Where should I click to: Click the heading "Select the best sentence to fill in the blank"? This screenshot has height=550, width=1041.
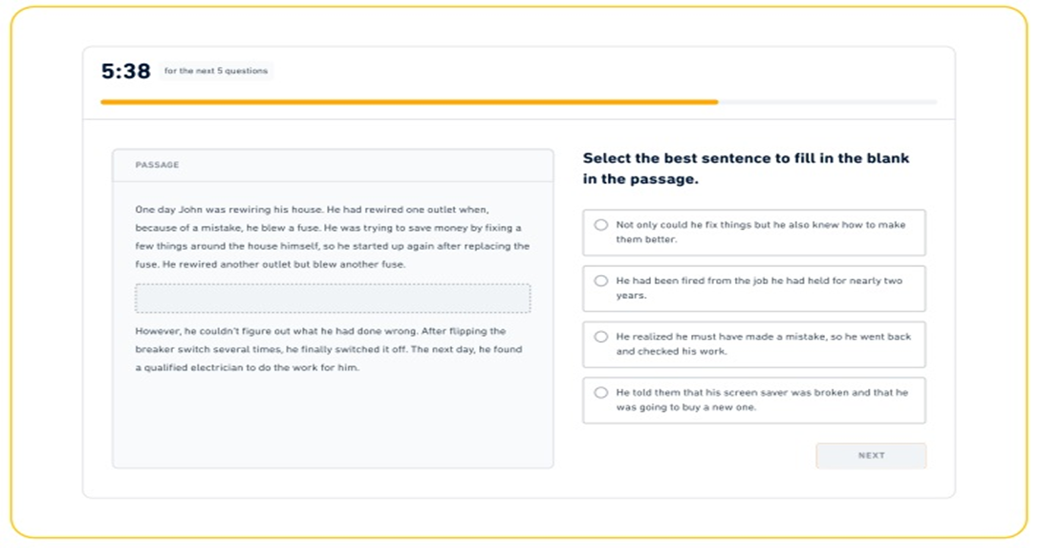[x=746, y=168]
